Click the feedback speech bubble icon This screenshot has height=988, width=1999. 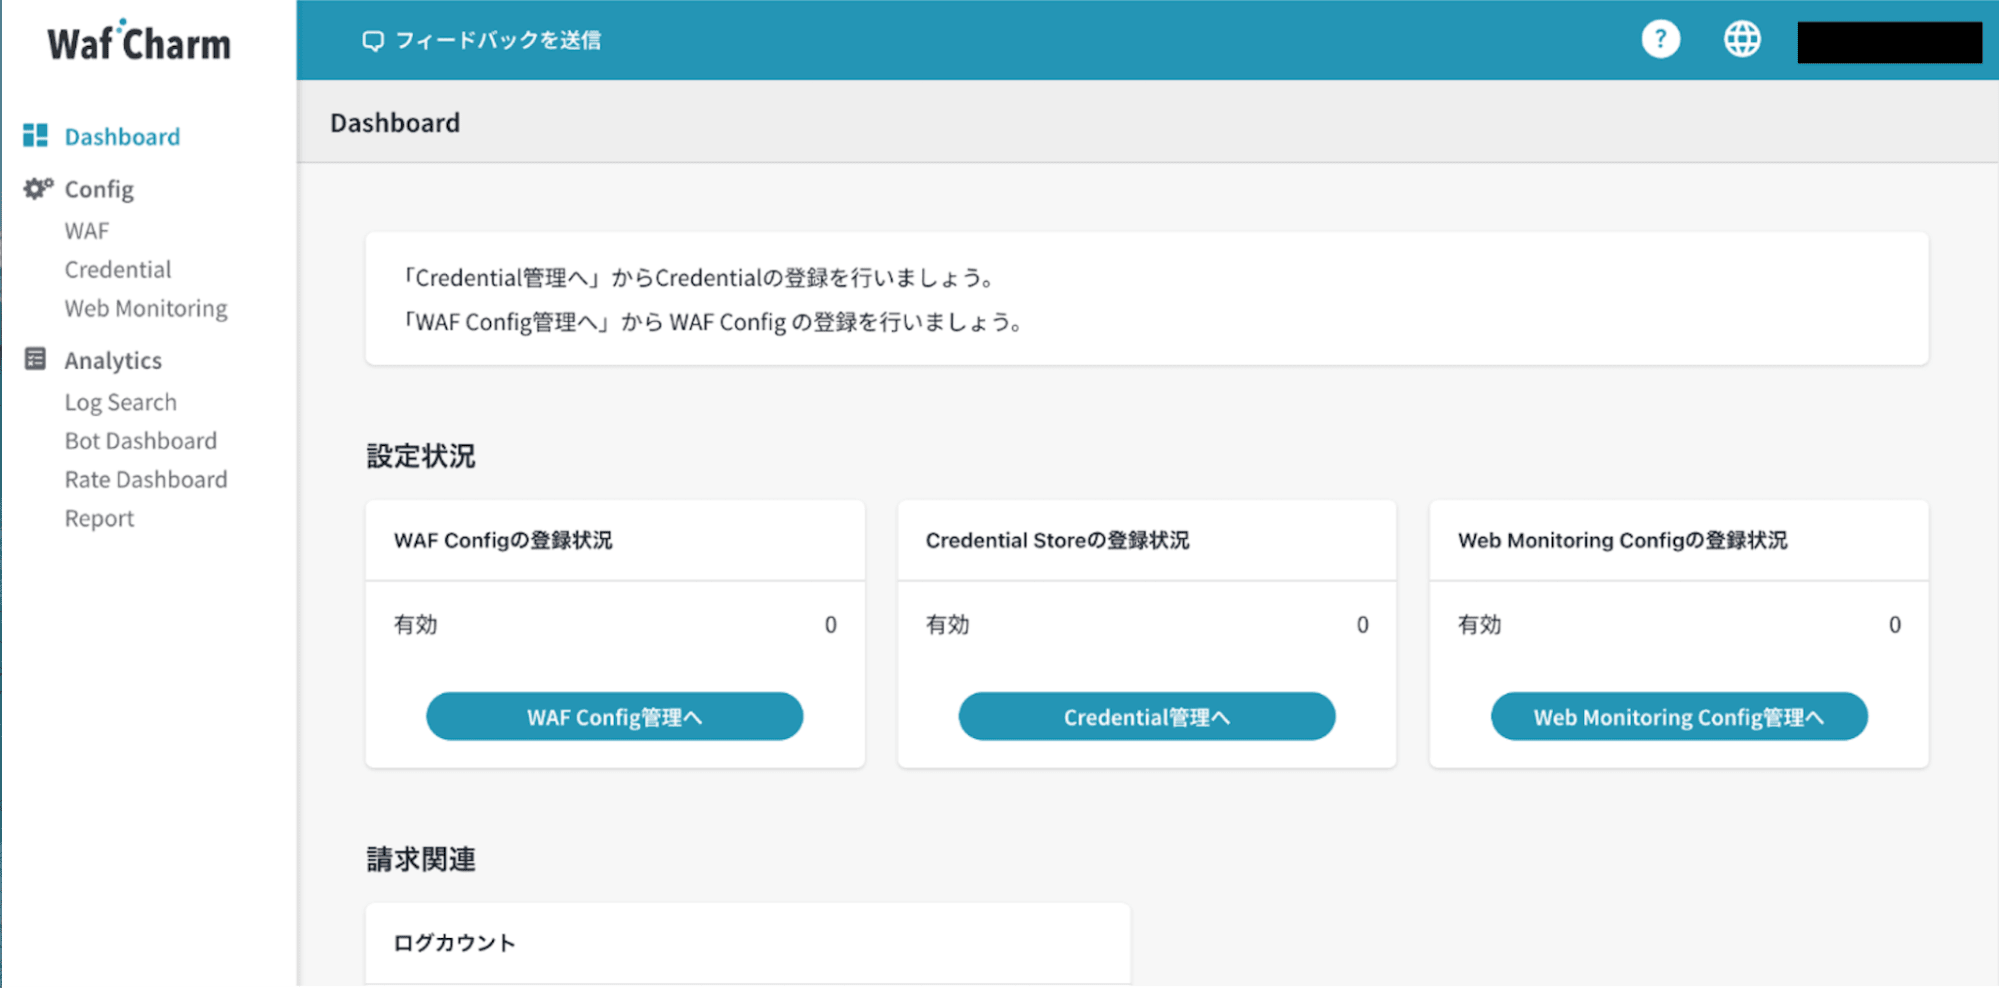click(373, 41)
